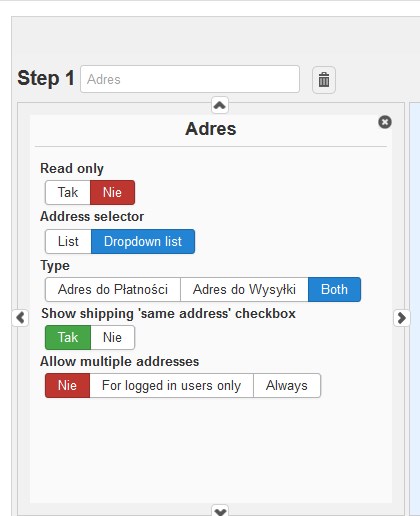This screenshot has height=516, width=420.
Task: Allow multiple addresses for logged in users only
Action: coord(171,385)
